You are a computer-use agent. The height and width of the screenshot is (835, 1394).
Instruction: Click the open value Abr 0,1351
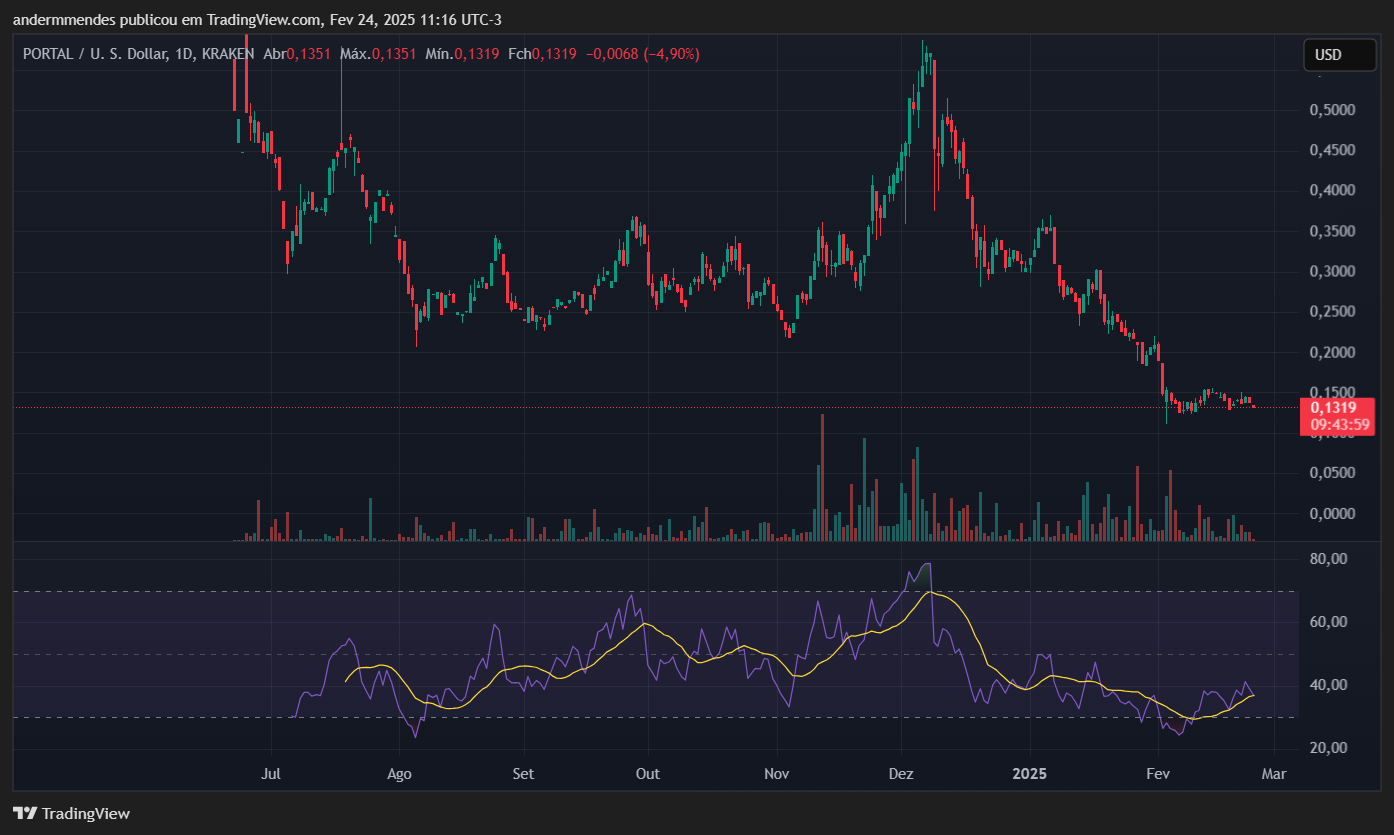299,54
